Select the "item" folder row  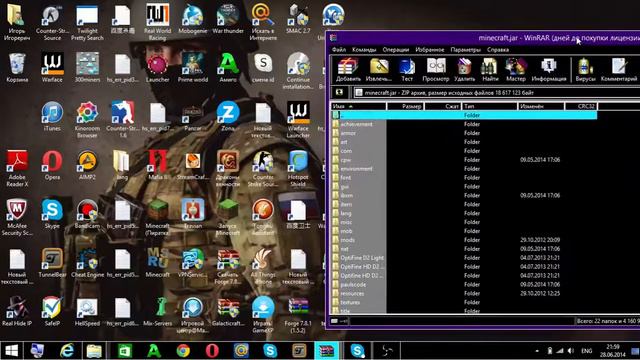tap(464, 204)
